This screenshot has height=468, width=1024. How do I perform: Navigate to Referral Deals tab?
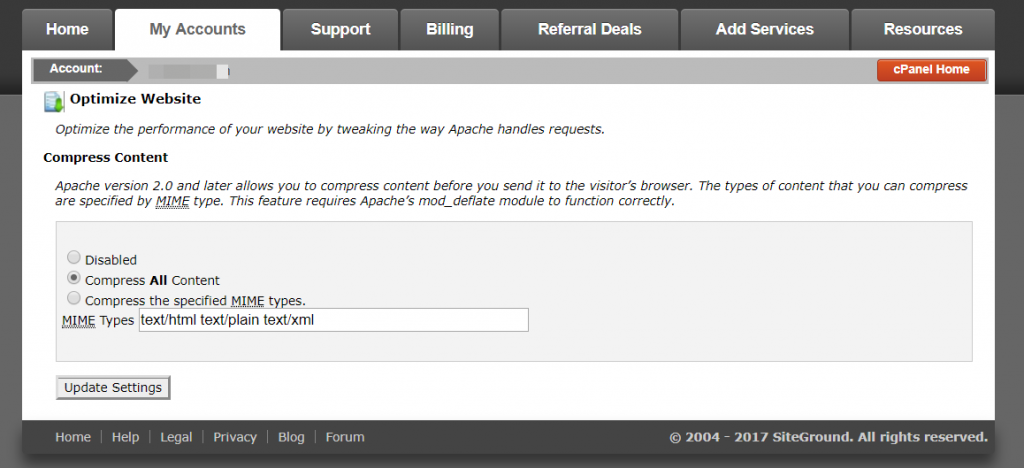[590, 29]
